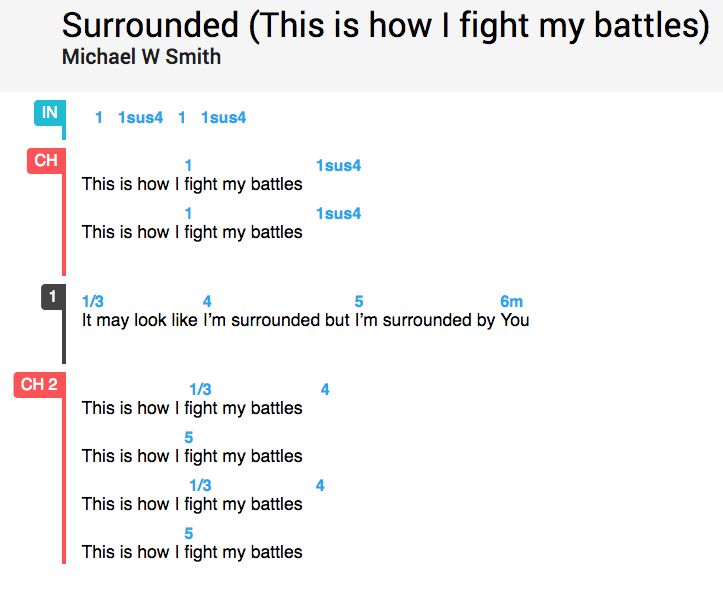Select last lyric line of CH 2
Viewport: 723px width, 606px height.
click(192, 553)
